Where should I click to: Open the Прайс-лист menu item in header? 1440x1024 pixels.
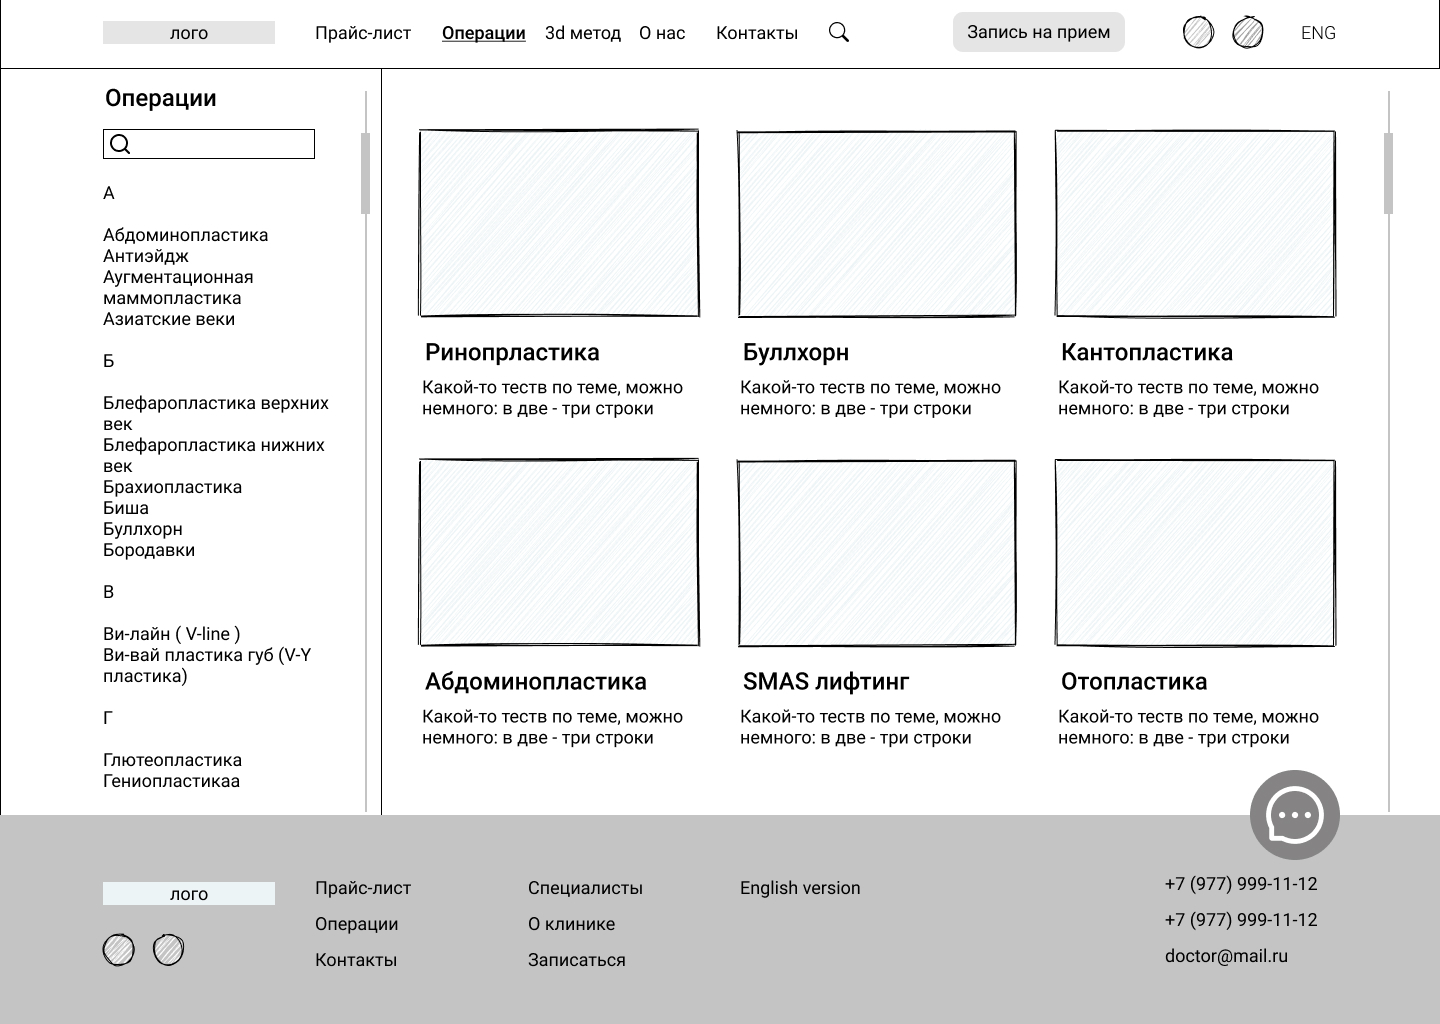pyautogui.click(x=363, y=33)
